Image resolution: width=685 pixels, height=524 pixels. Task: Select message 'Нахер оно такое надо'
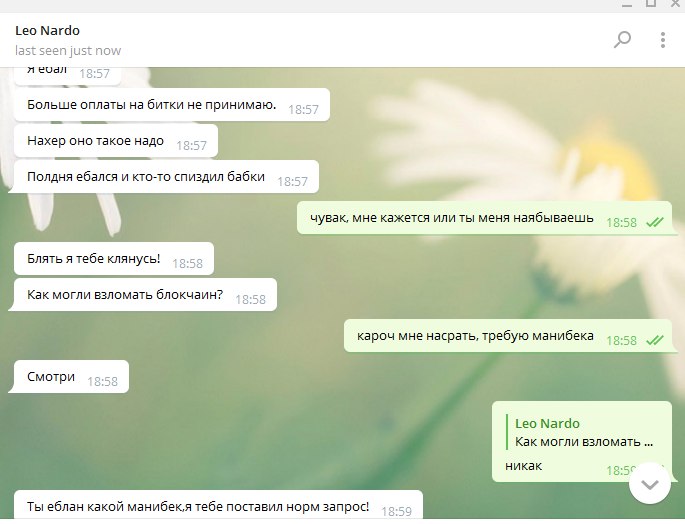pos(116,141)
